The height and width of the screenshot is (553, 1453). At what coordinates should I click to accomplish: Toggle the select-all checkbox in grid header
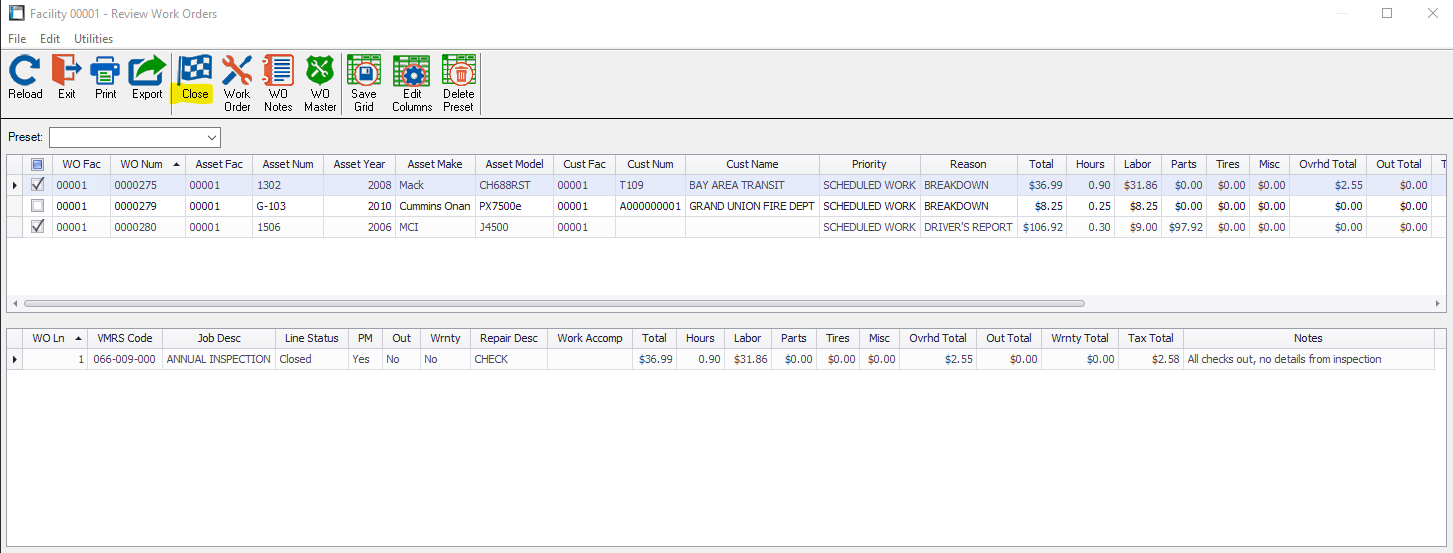[38, 164]
